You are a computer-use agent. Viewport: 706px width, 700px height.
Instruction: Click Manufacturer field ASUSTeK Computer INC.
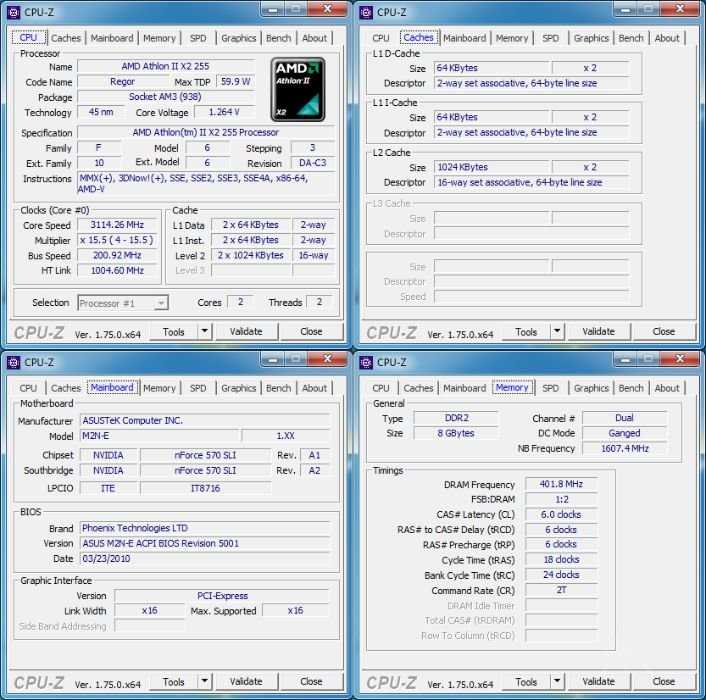[x=205, y=420]
